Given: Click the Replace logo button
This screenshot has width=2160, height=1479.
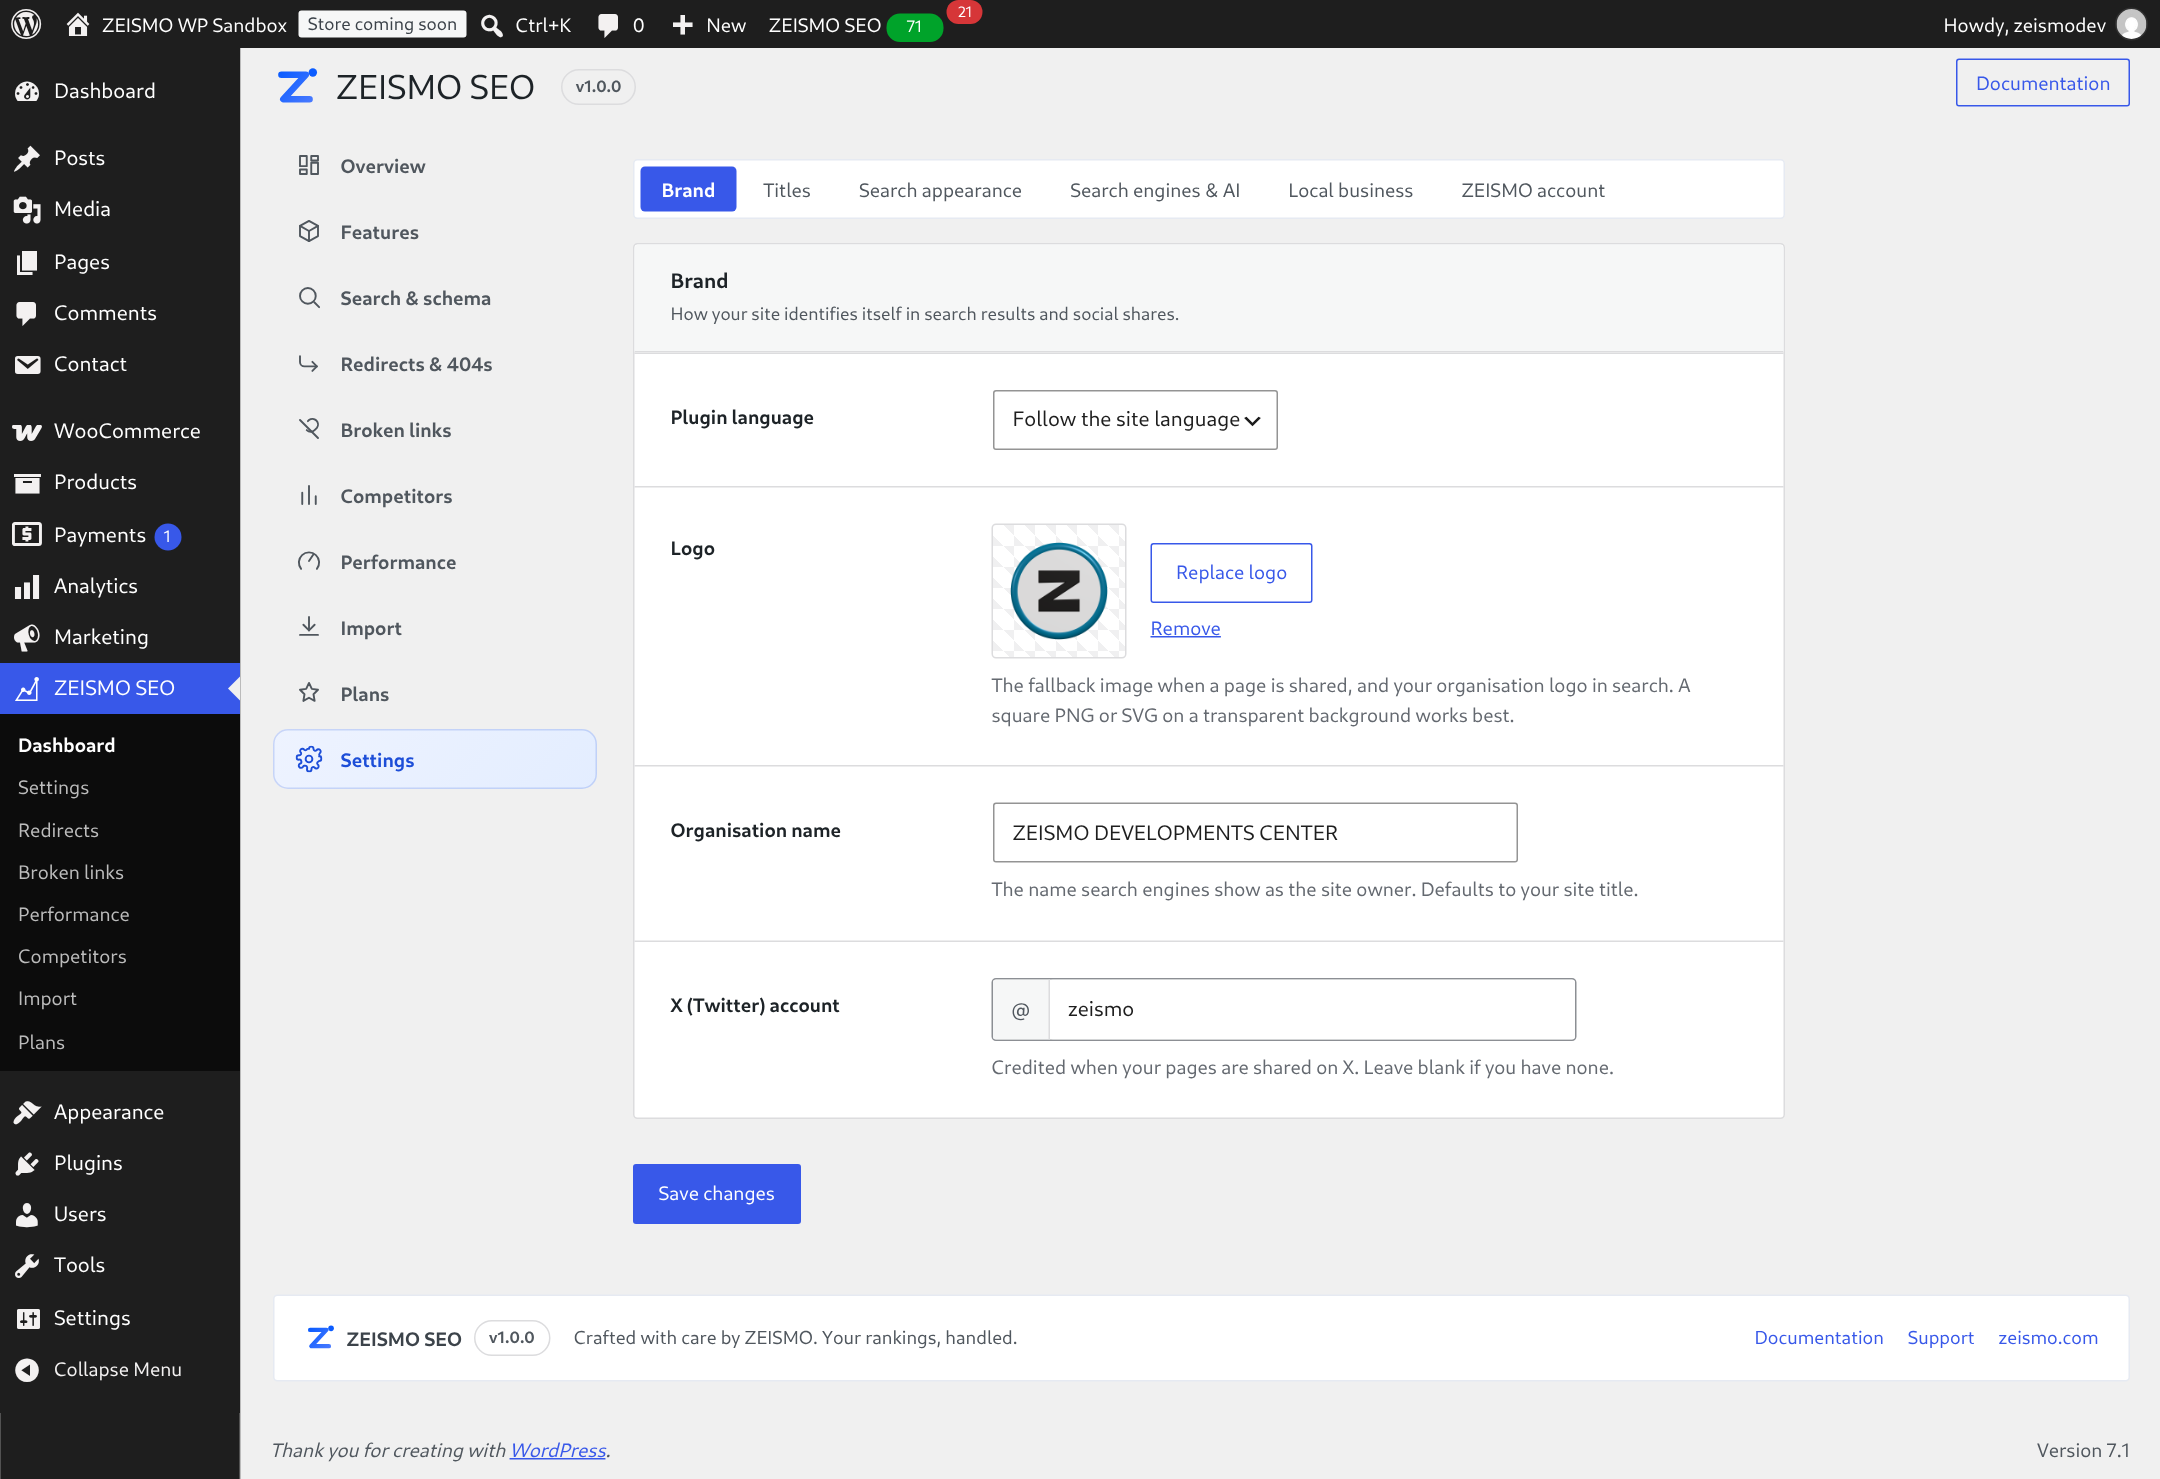Looking at the screenshot, I should tap(1231, 573).
